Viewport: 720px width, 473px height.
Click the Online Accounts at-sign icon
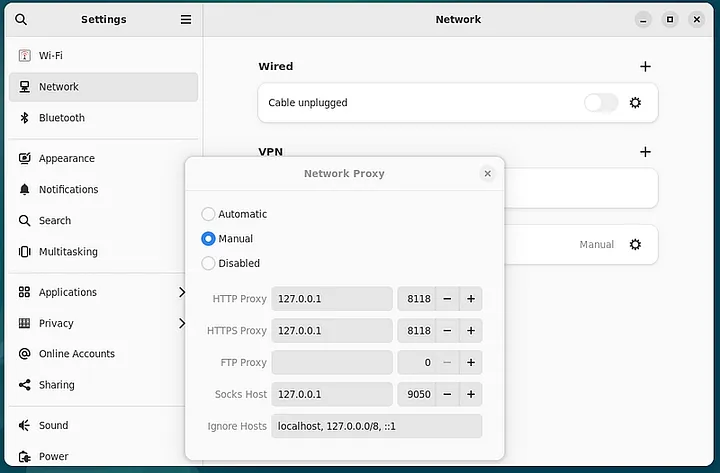(24, 354)
